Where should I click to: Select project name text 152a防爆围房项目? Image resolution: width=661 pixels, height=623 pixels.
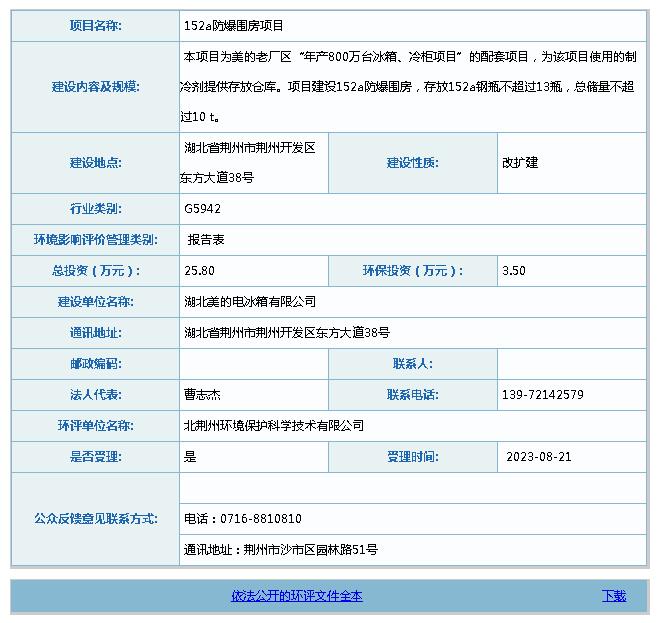tap(234, 26)
